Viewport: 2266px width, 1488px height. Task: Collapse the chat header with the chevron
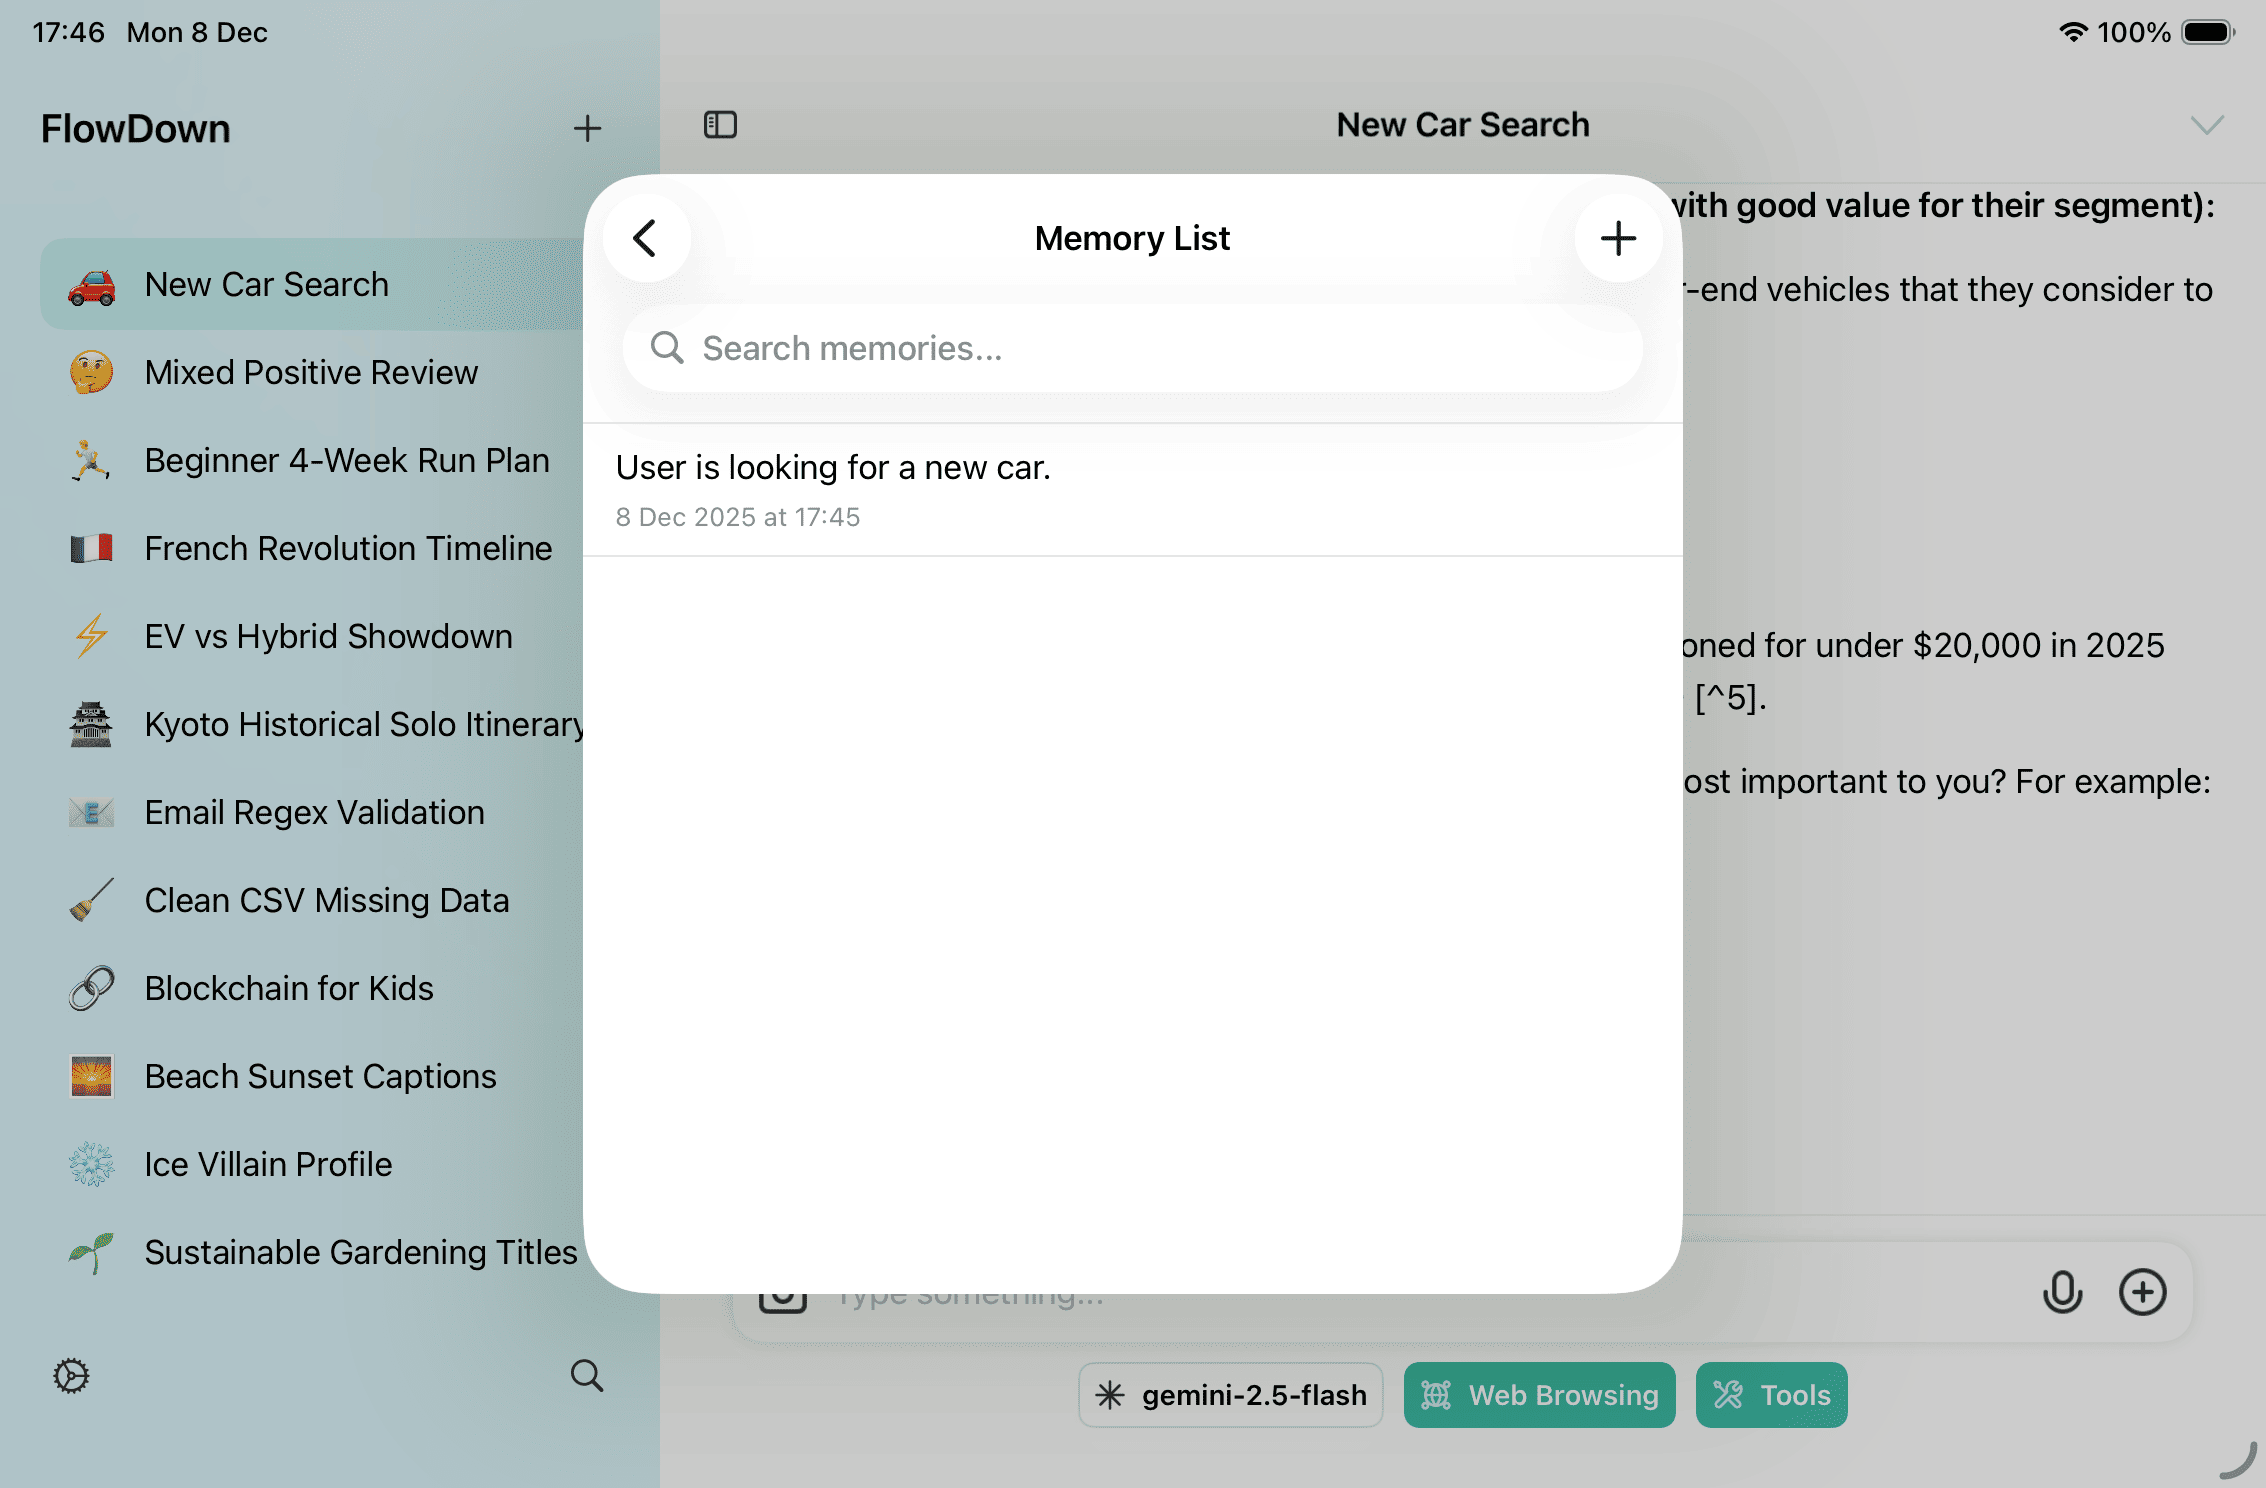tap(2206, 126)
